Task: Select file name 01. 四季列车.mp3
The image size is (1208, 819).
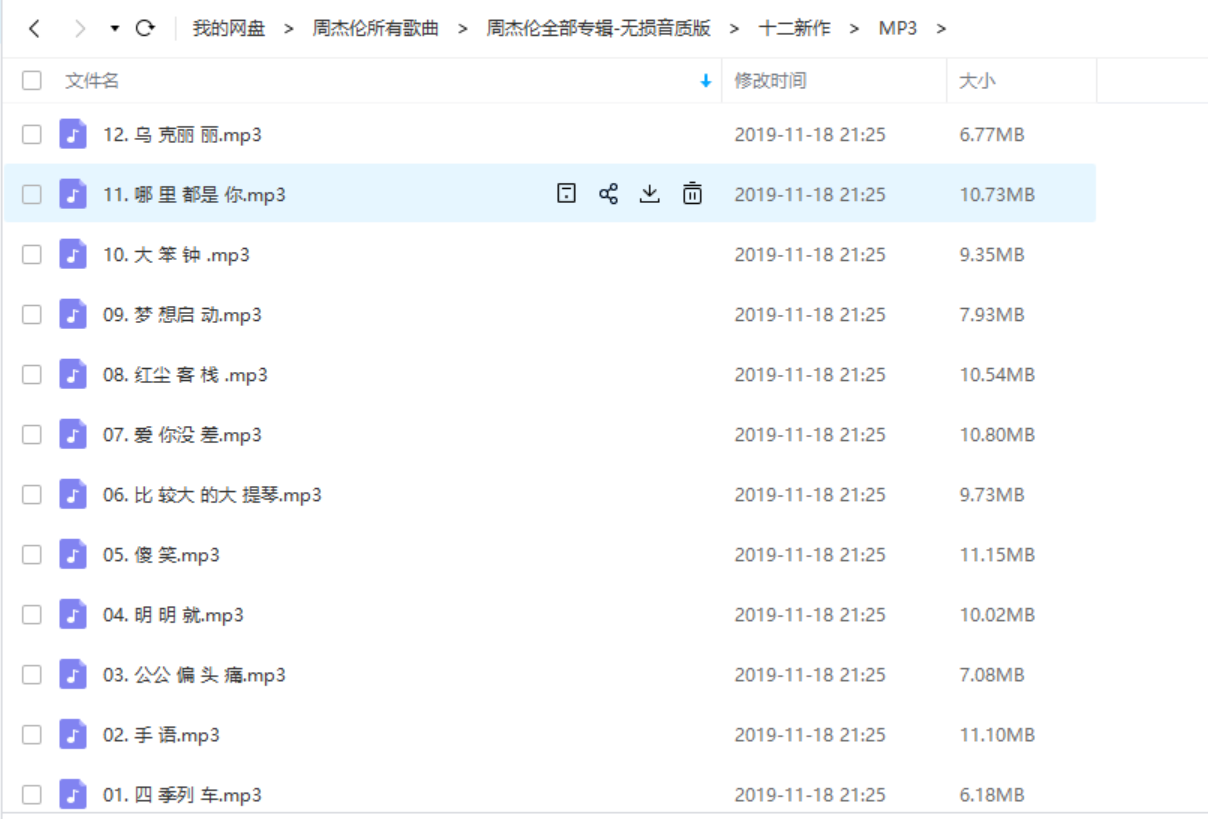Action: tap(182, 795)
